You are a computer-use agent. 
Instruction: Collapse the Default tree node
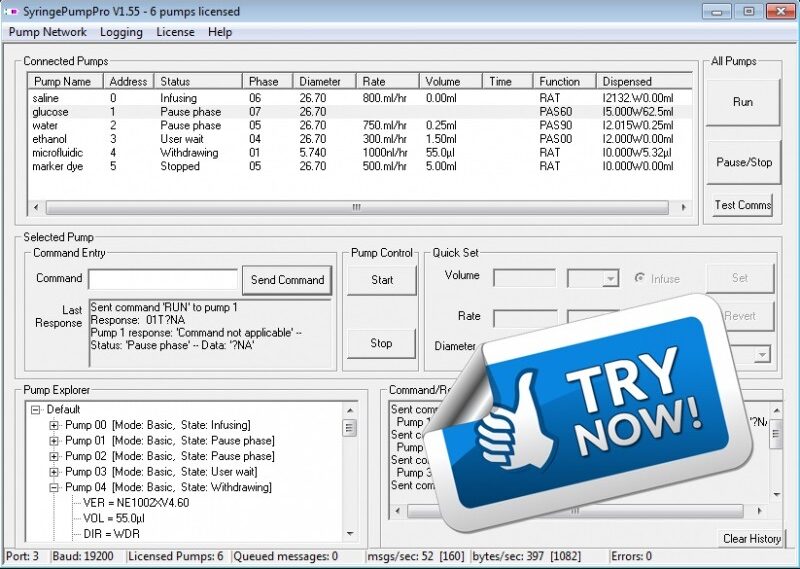35,410
